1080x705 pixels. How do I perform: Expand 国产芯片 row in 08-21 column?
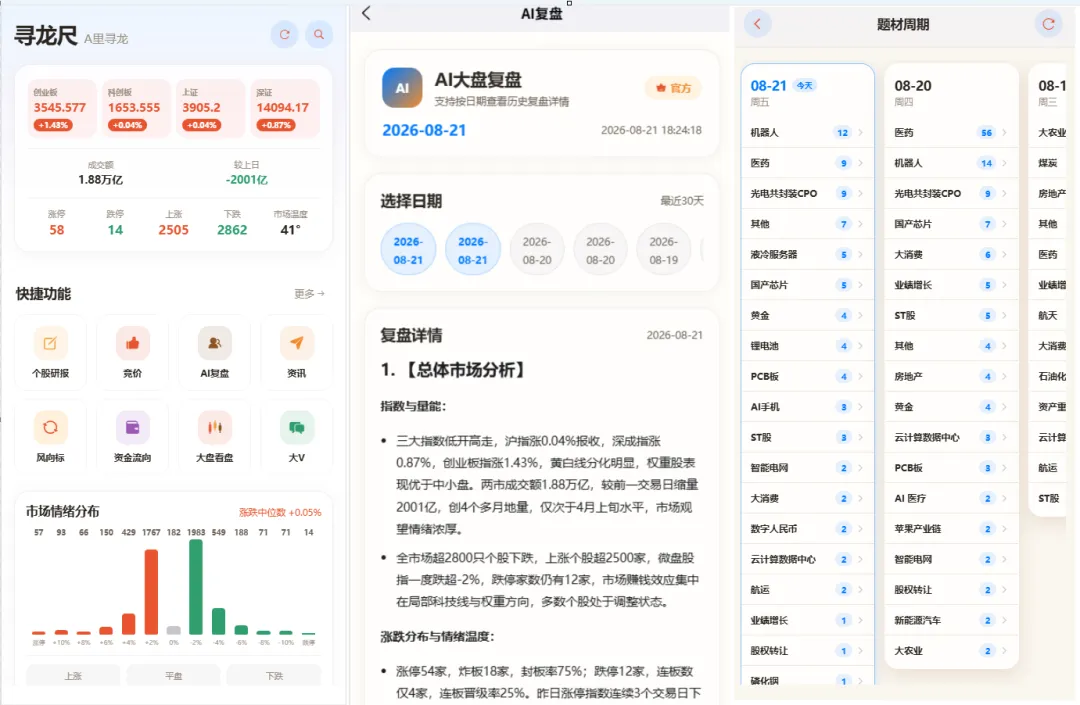pos(807,285)
